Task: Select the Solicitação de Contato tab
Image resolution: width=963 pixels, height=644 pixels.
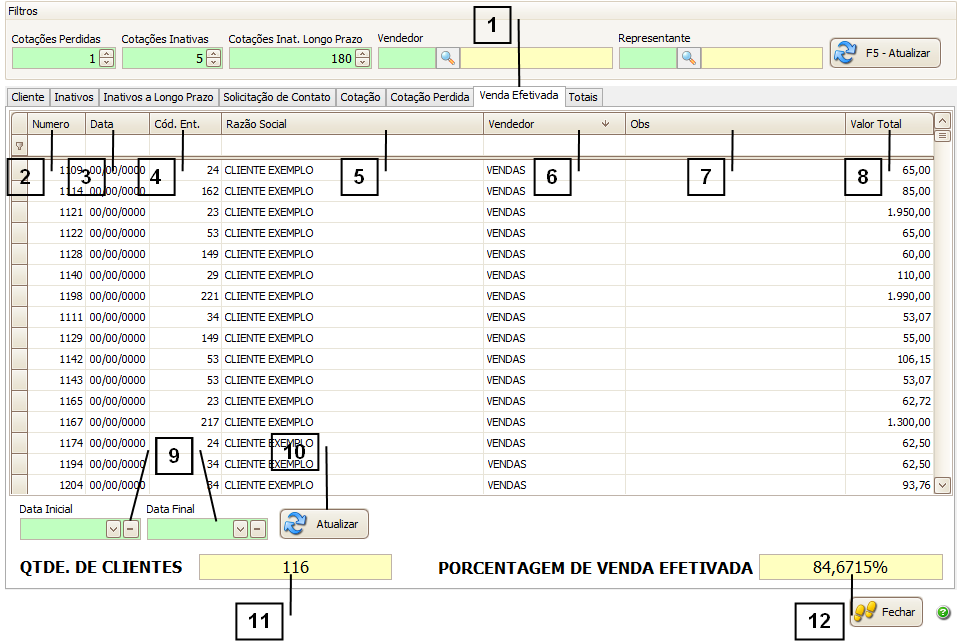Action: (x=276, y=97)
